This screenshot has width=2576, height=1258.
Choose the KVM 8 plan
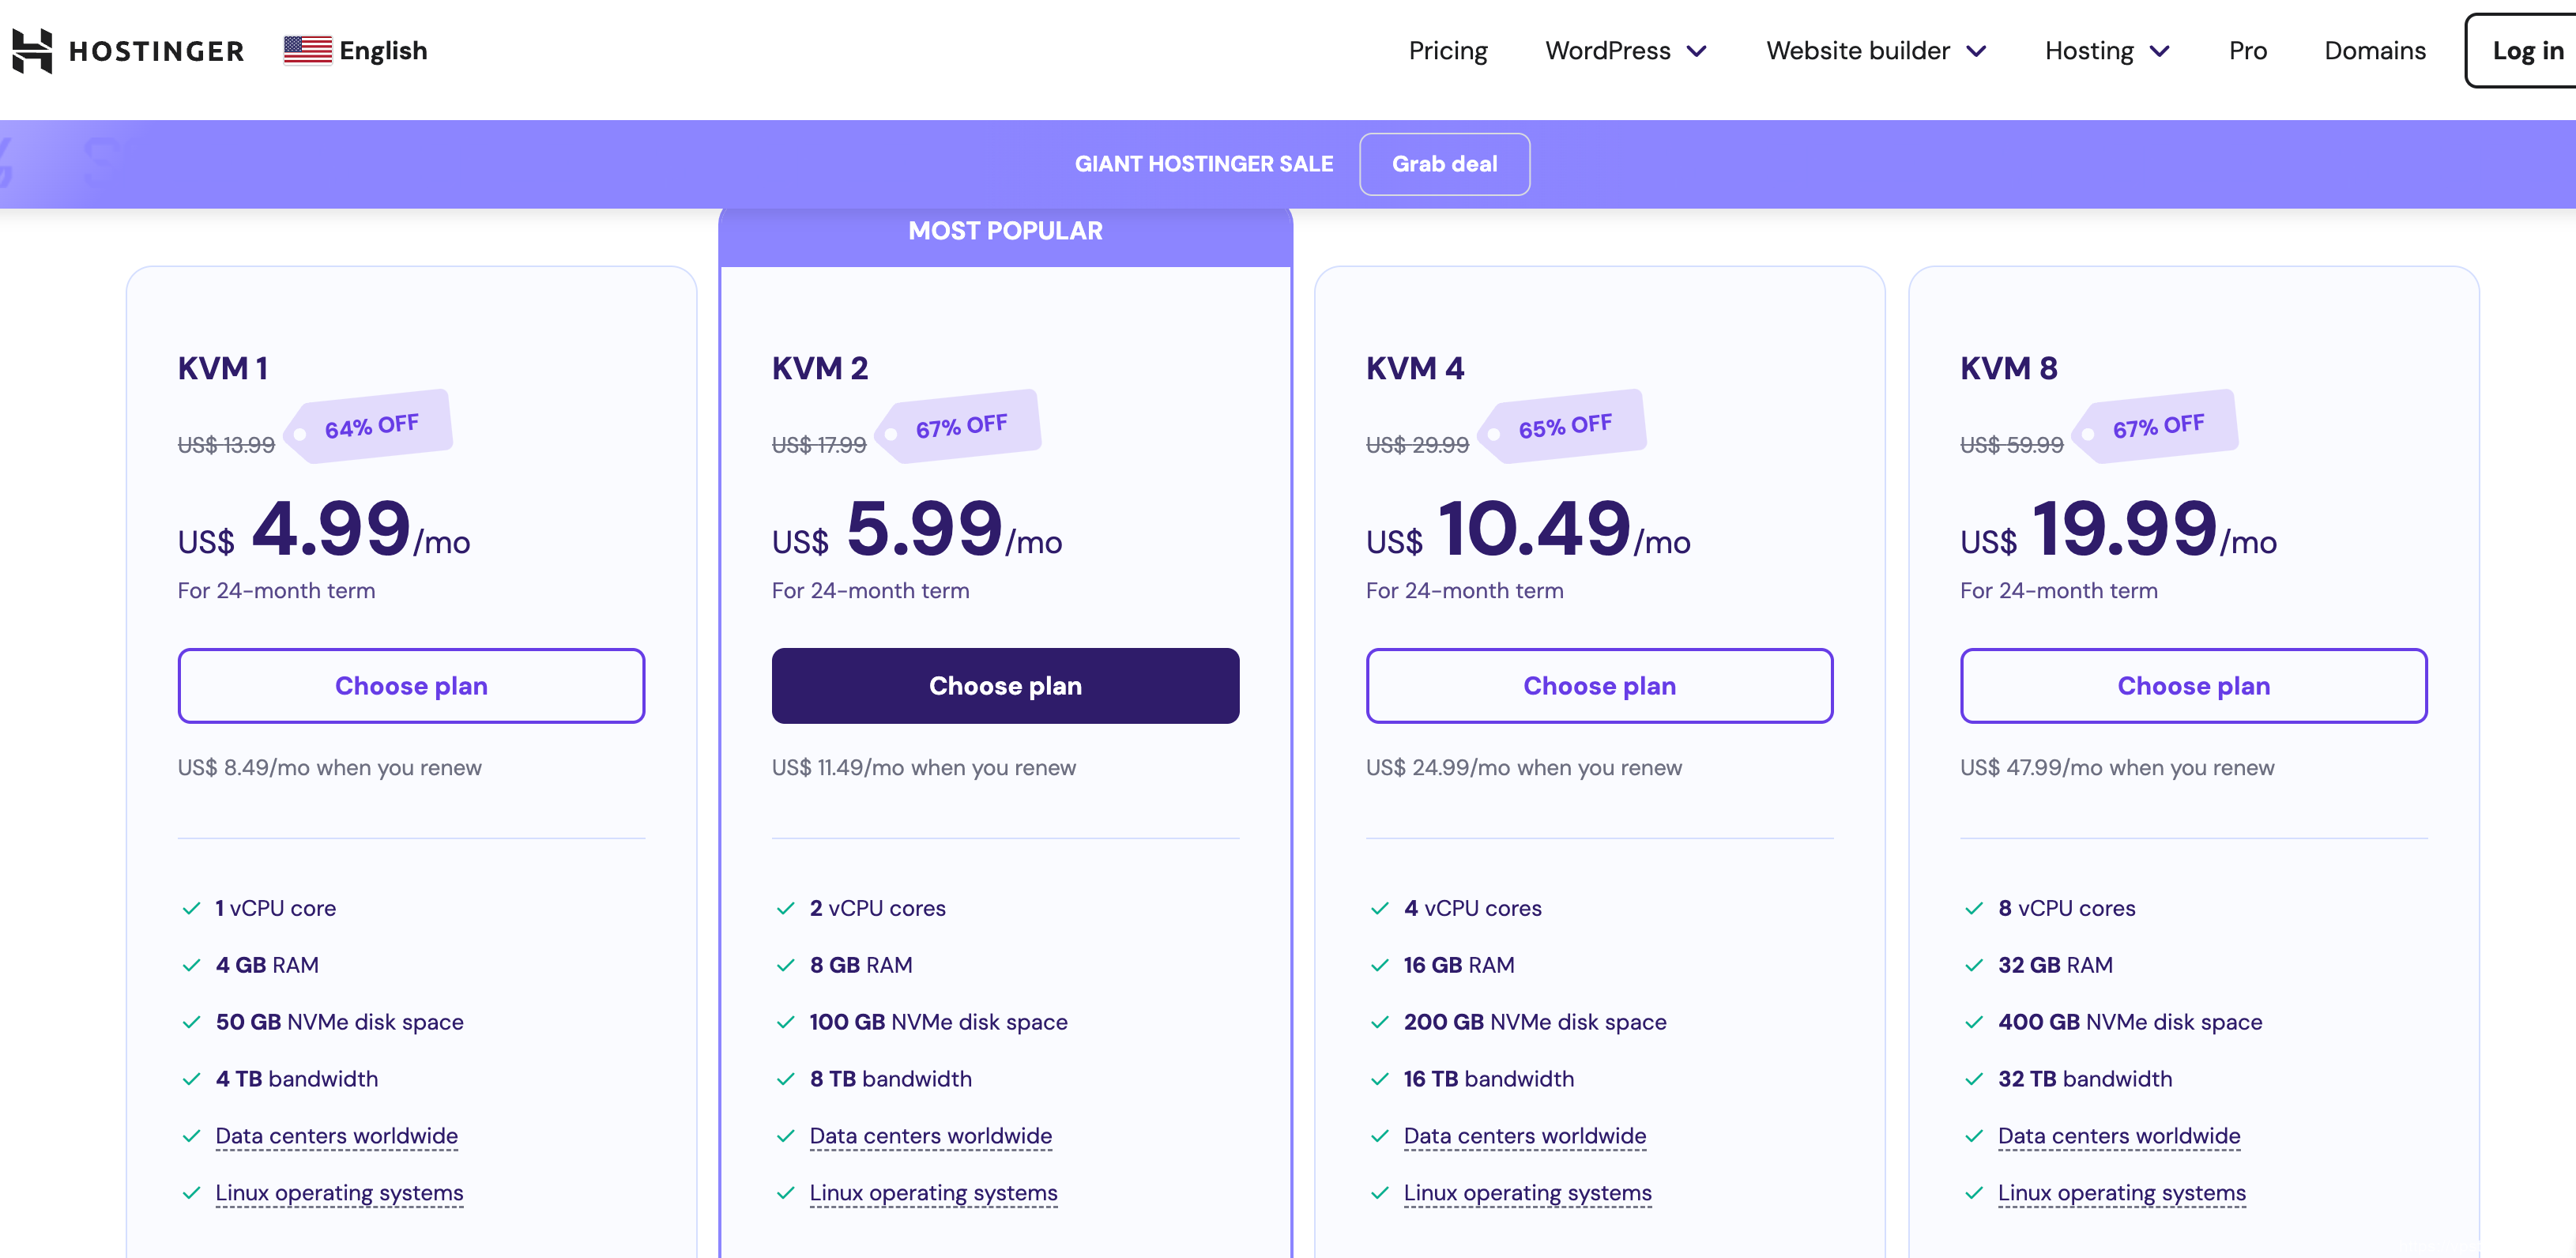[x=2193, y=686]
